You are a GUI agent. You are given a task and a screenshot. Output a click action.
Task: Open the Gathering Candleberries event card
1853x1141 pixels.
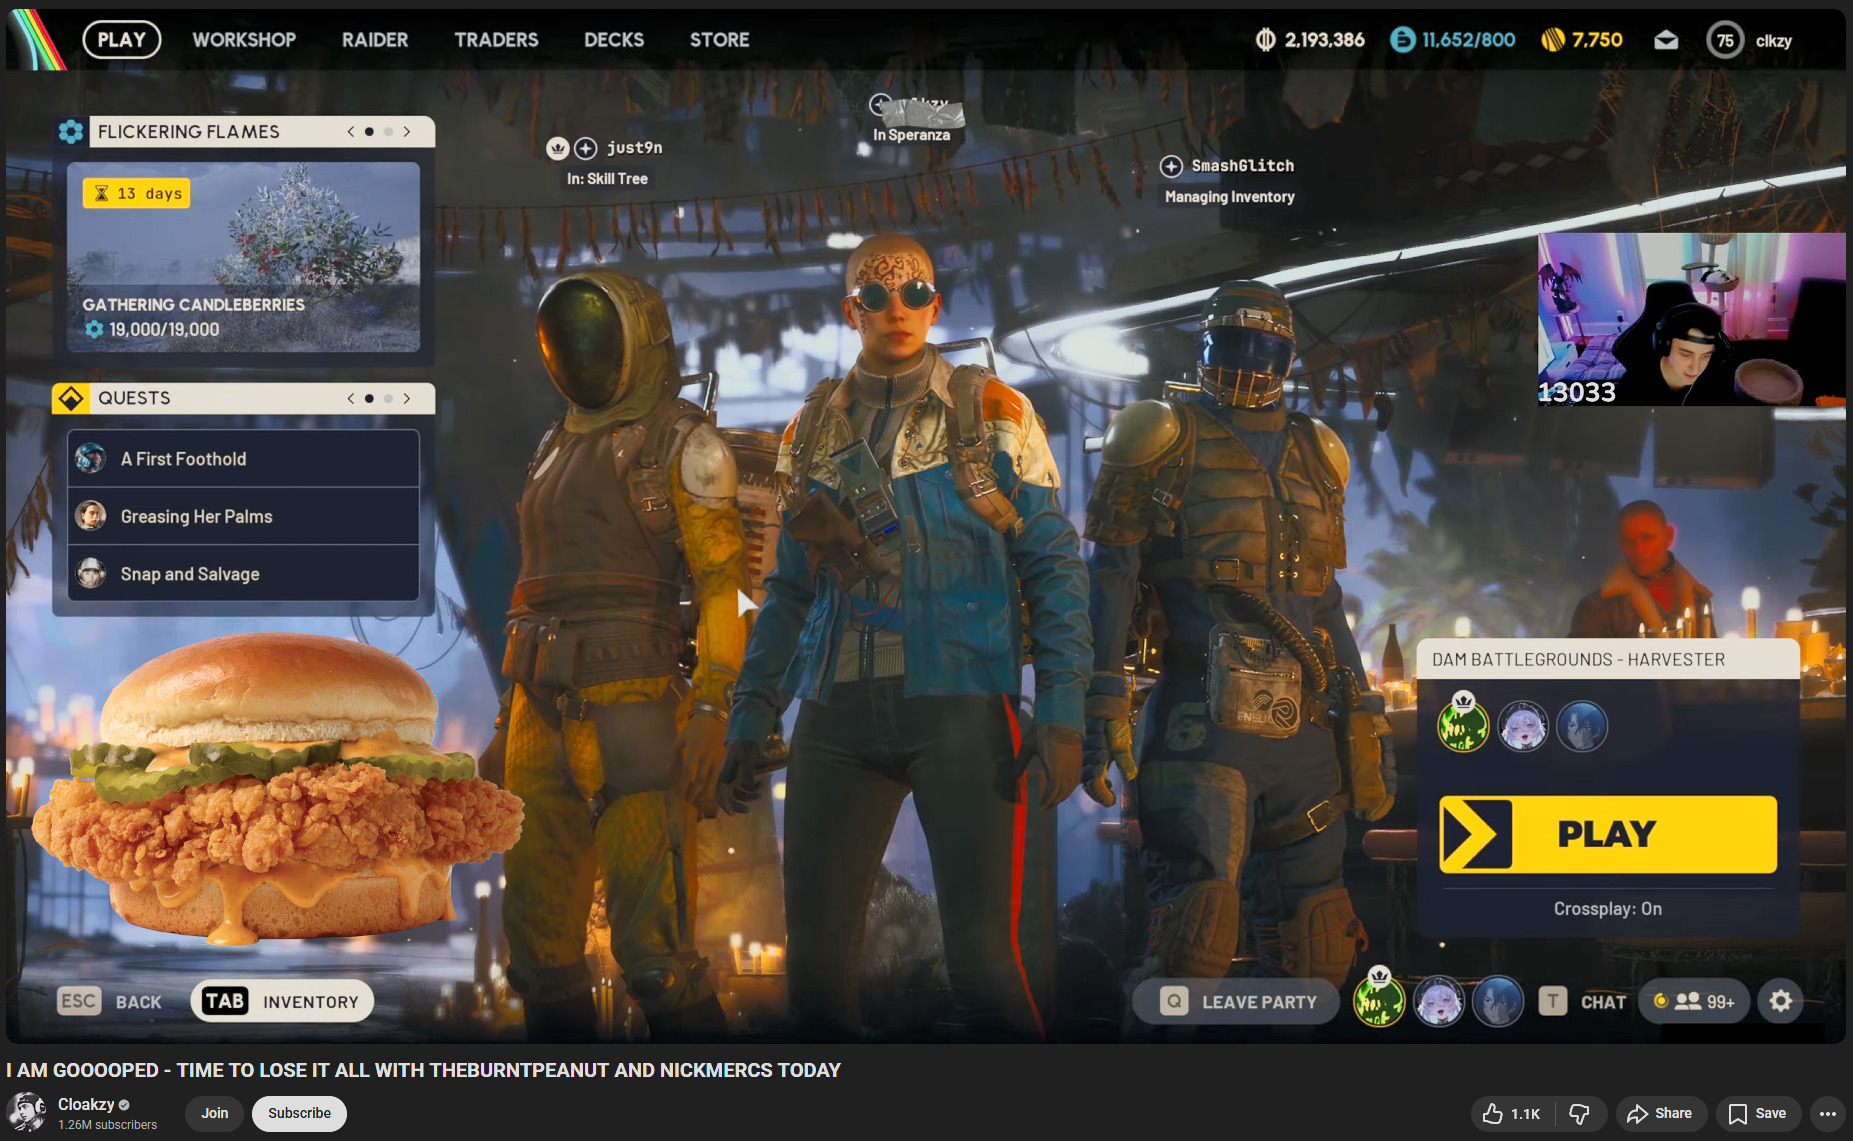point(243,257)
